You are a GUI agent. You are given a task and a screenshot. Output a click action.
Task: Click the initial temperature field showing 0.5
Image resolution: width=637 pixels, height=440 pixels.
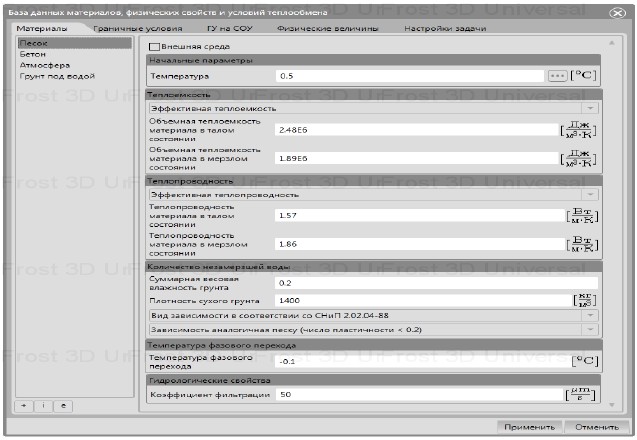pyautogui.click(x=410, y=76)
